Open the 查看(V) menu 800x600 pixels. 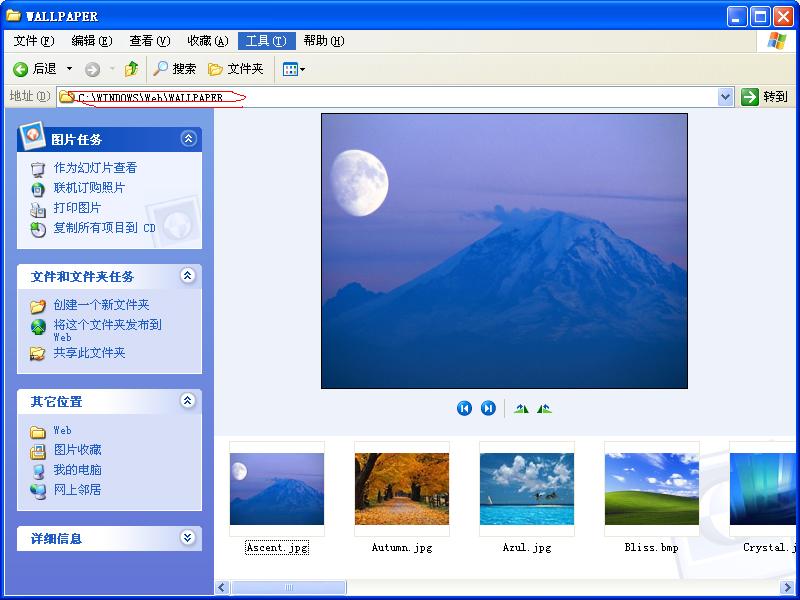pyautogui.click(x=149, y=41)
